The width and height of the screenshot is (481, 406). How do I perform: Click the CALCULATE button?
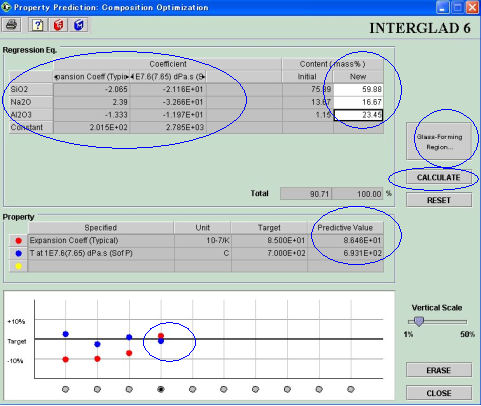point(439,177)
